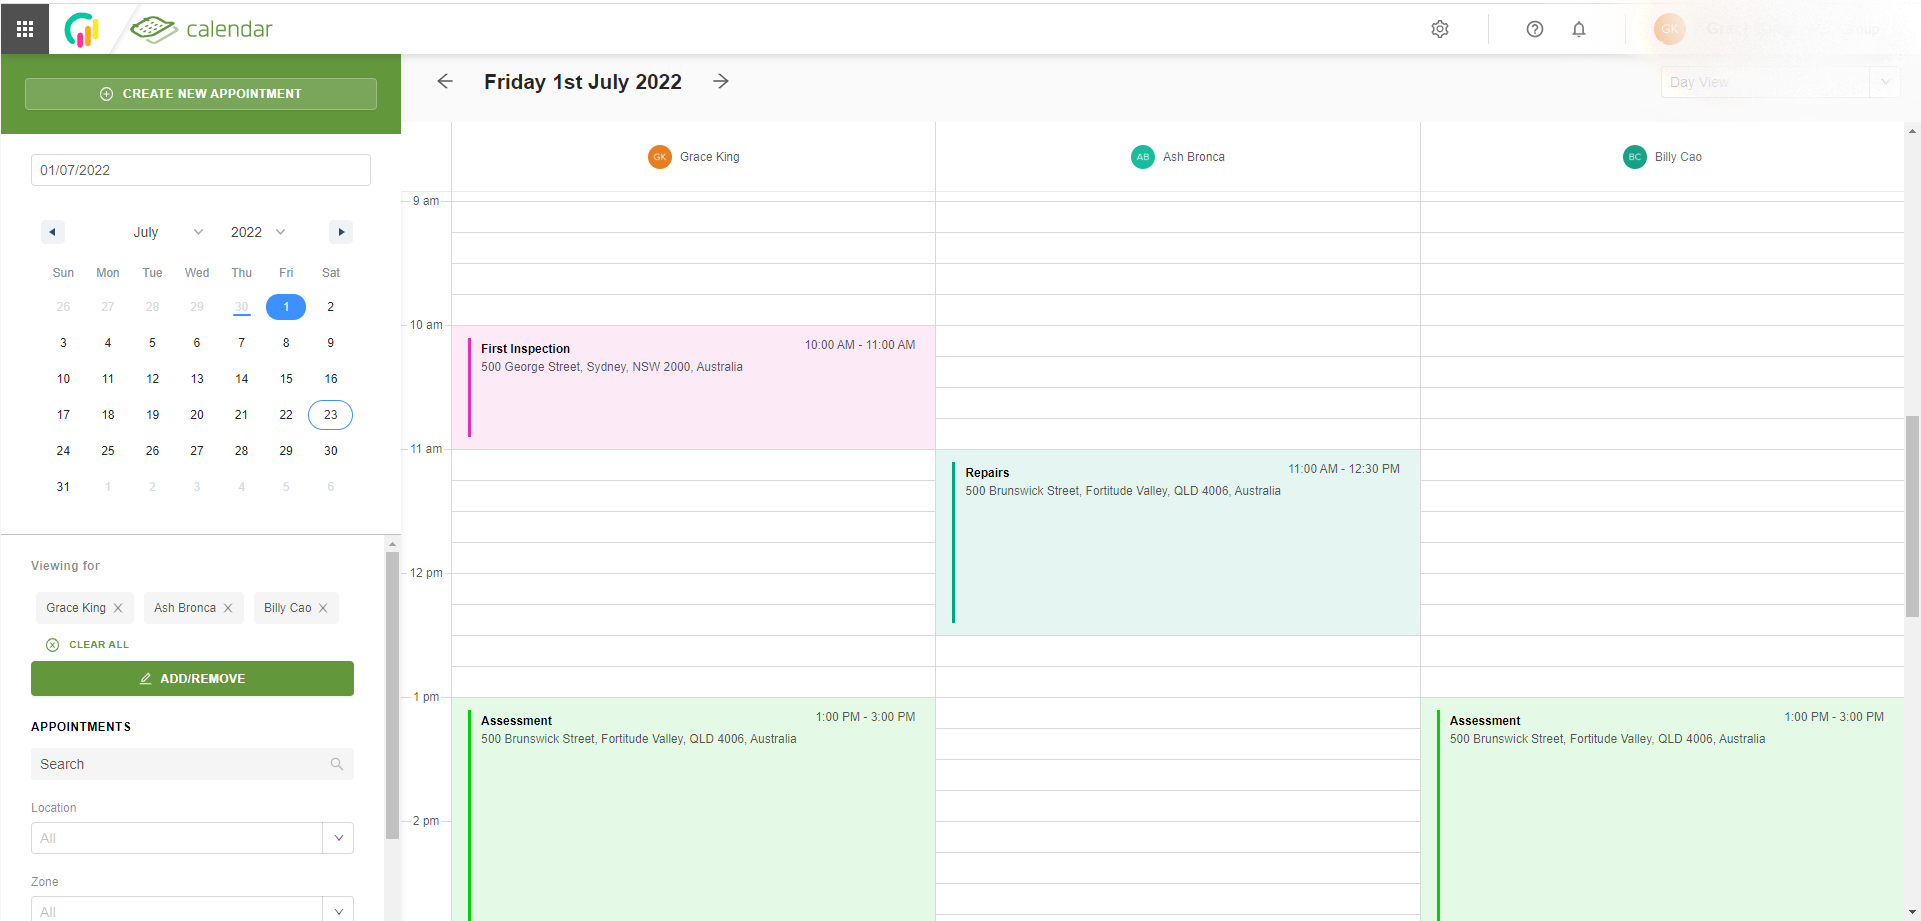Open the Add/Remove staff button
The height and width of the screenshot is (921, 1921).
(x=192, y=678)
